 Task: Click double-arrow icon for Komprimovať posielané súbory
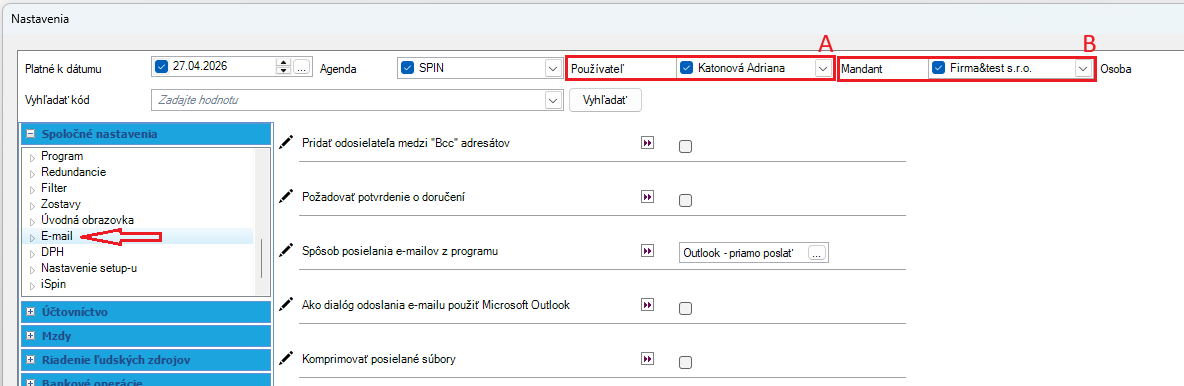coord(646,358)
